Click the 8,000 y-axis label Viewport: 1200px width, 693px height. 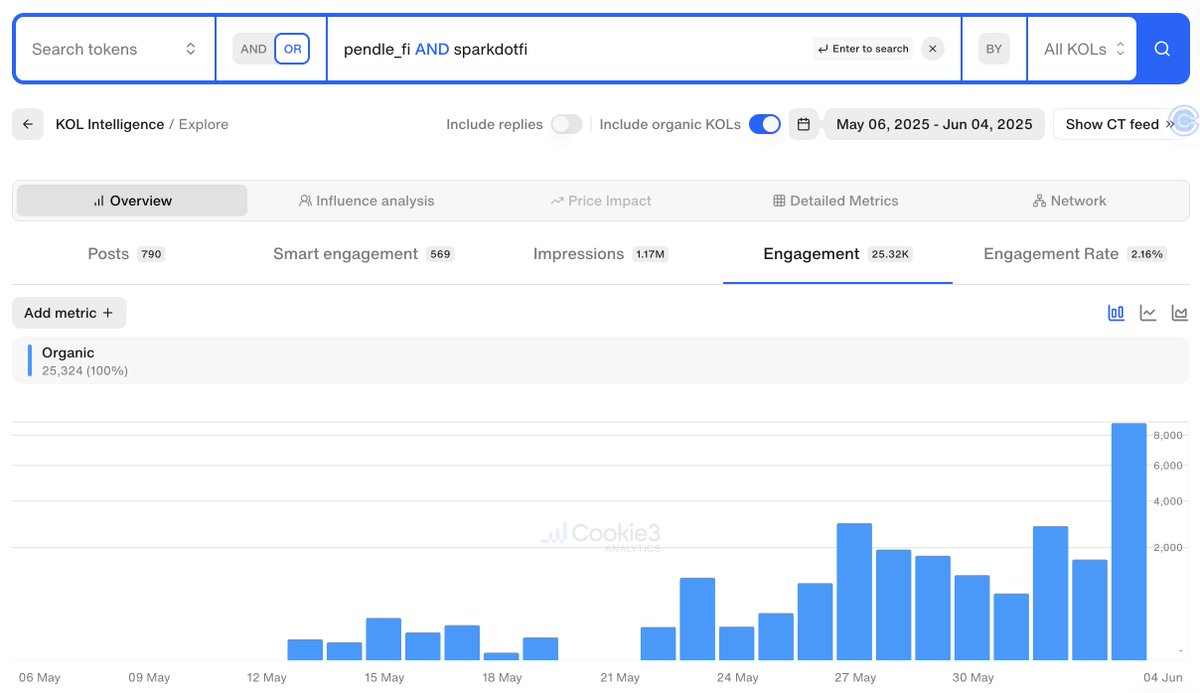1167,435
